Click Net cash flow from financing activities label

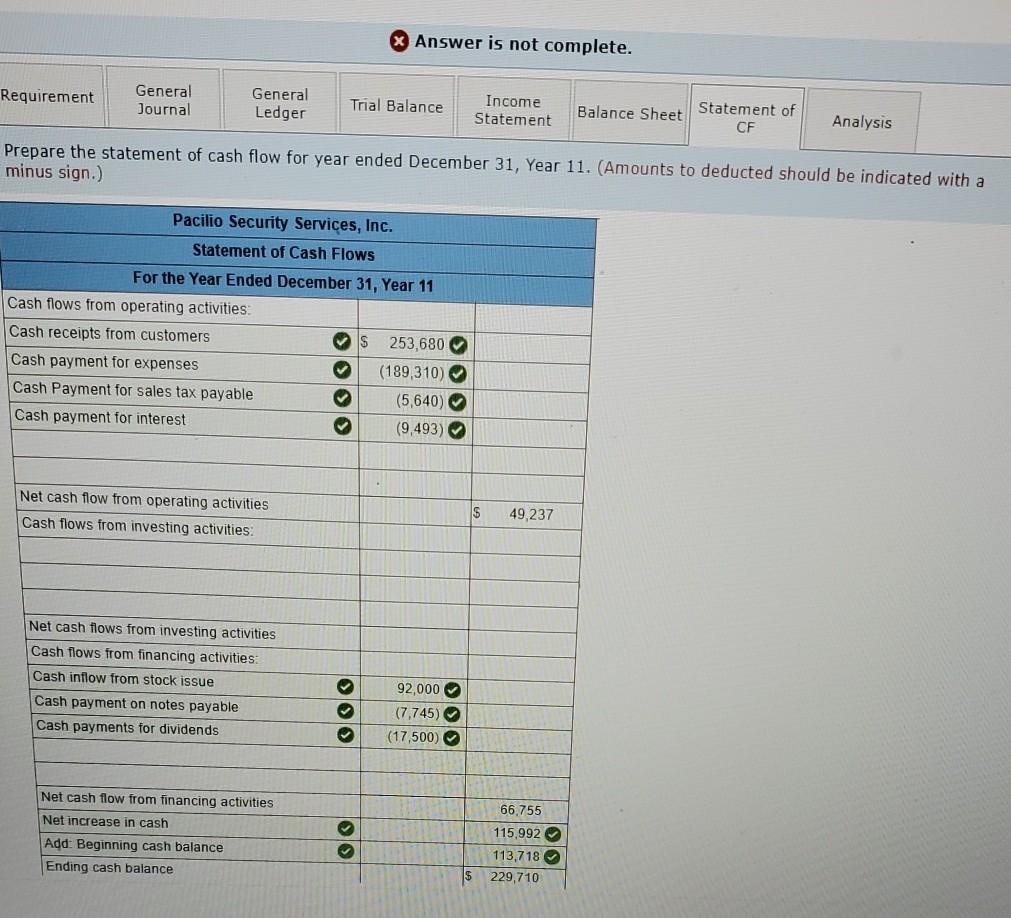tap(157, 799)
